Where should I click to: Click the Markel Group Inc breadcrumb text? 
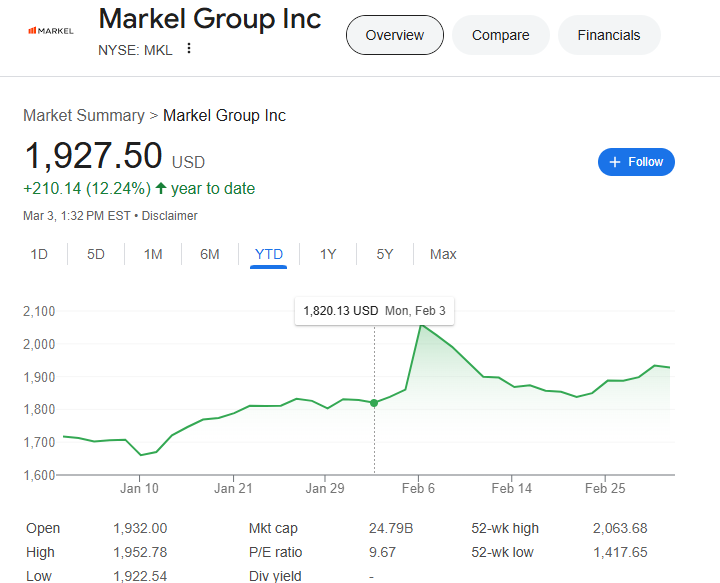(225, 116)
